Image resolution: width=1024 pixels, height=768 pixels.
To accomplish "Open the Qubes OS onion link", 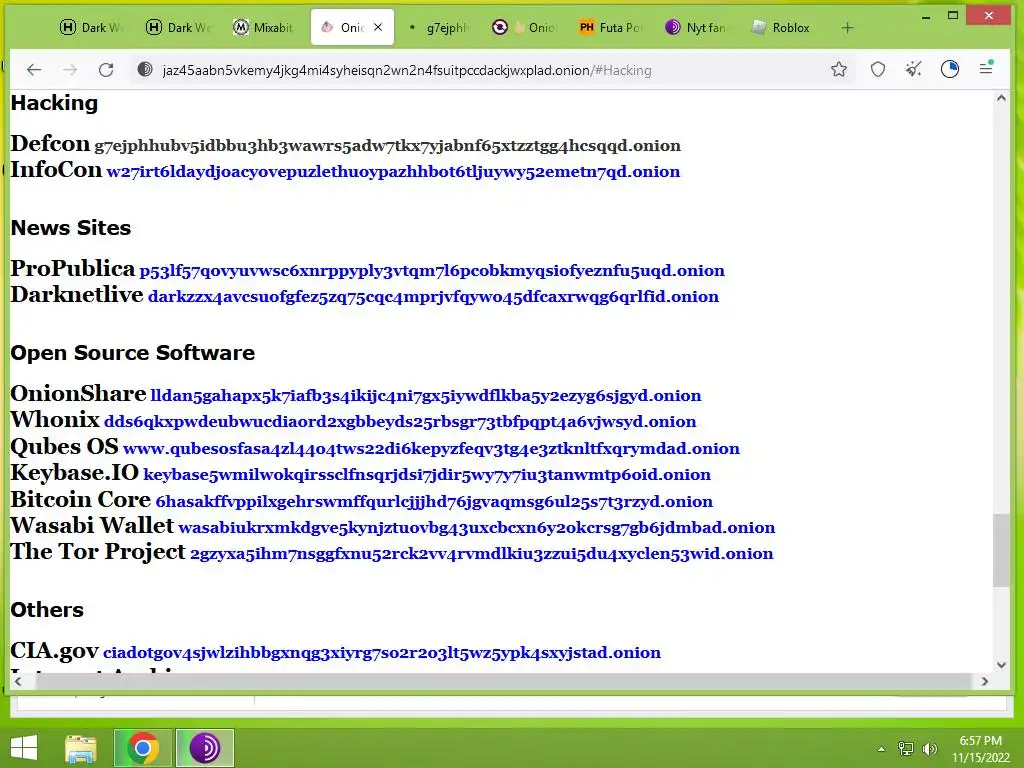I will point(431,449).
